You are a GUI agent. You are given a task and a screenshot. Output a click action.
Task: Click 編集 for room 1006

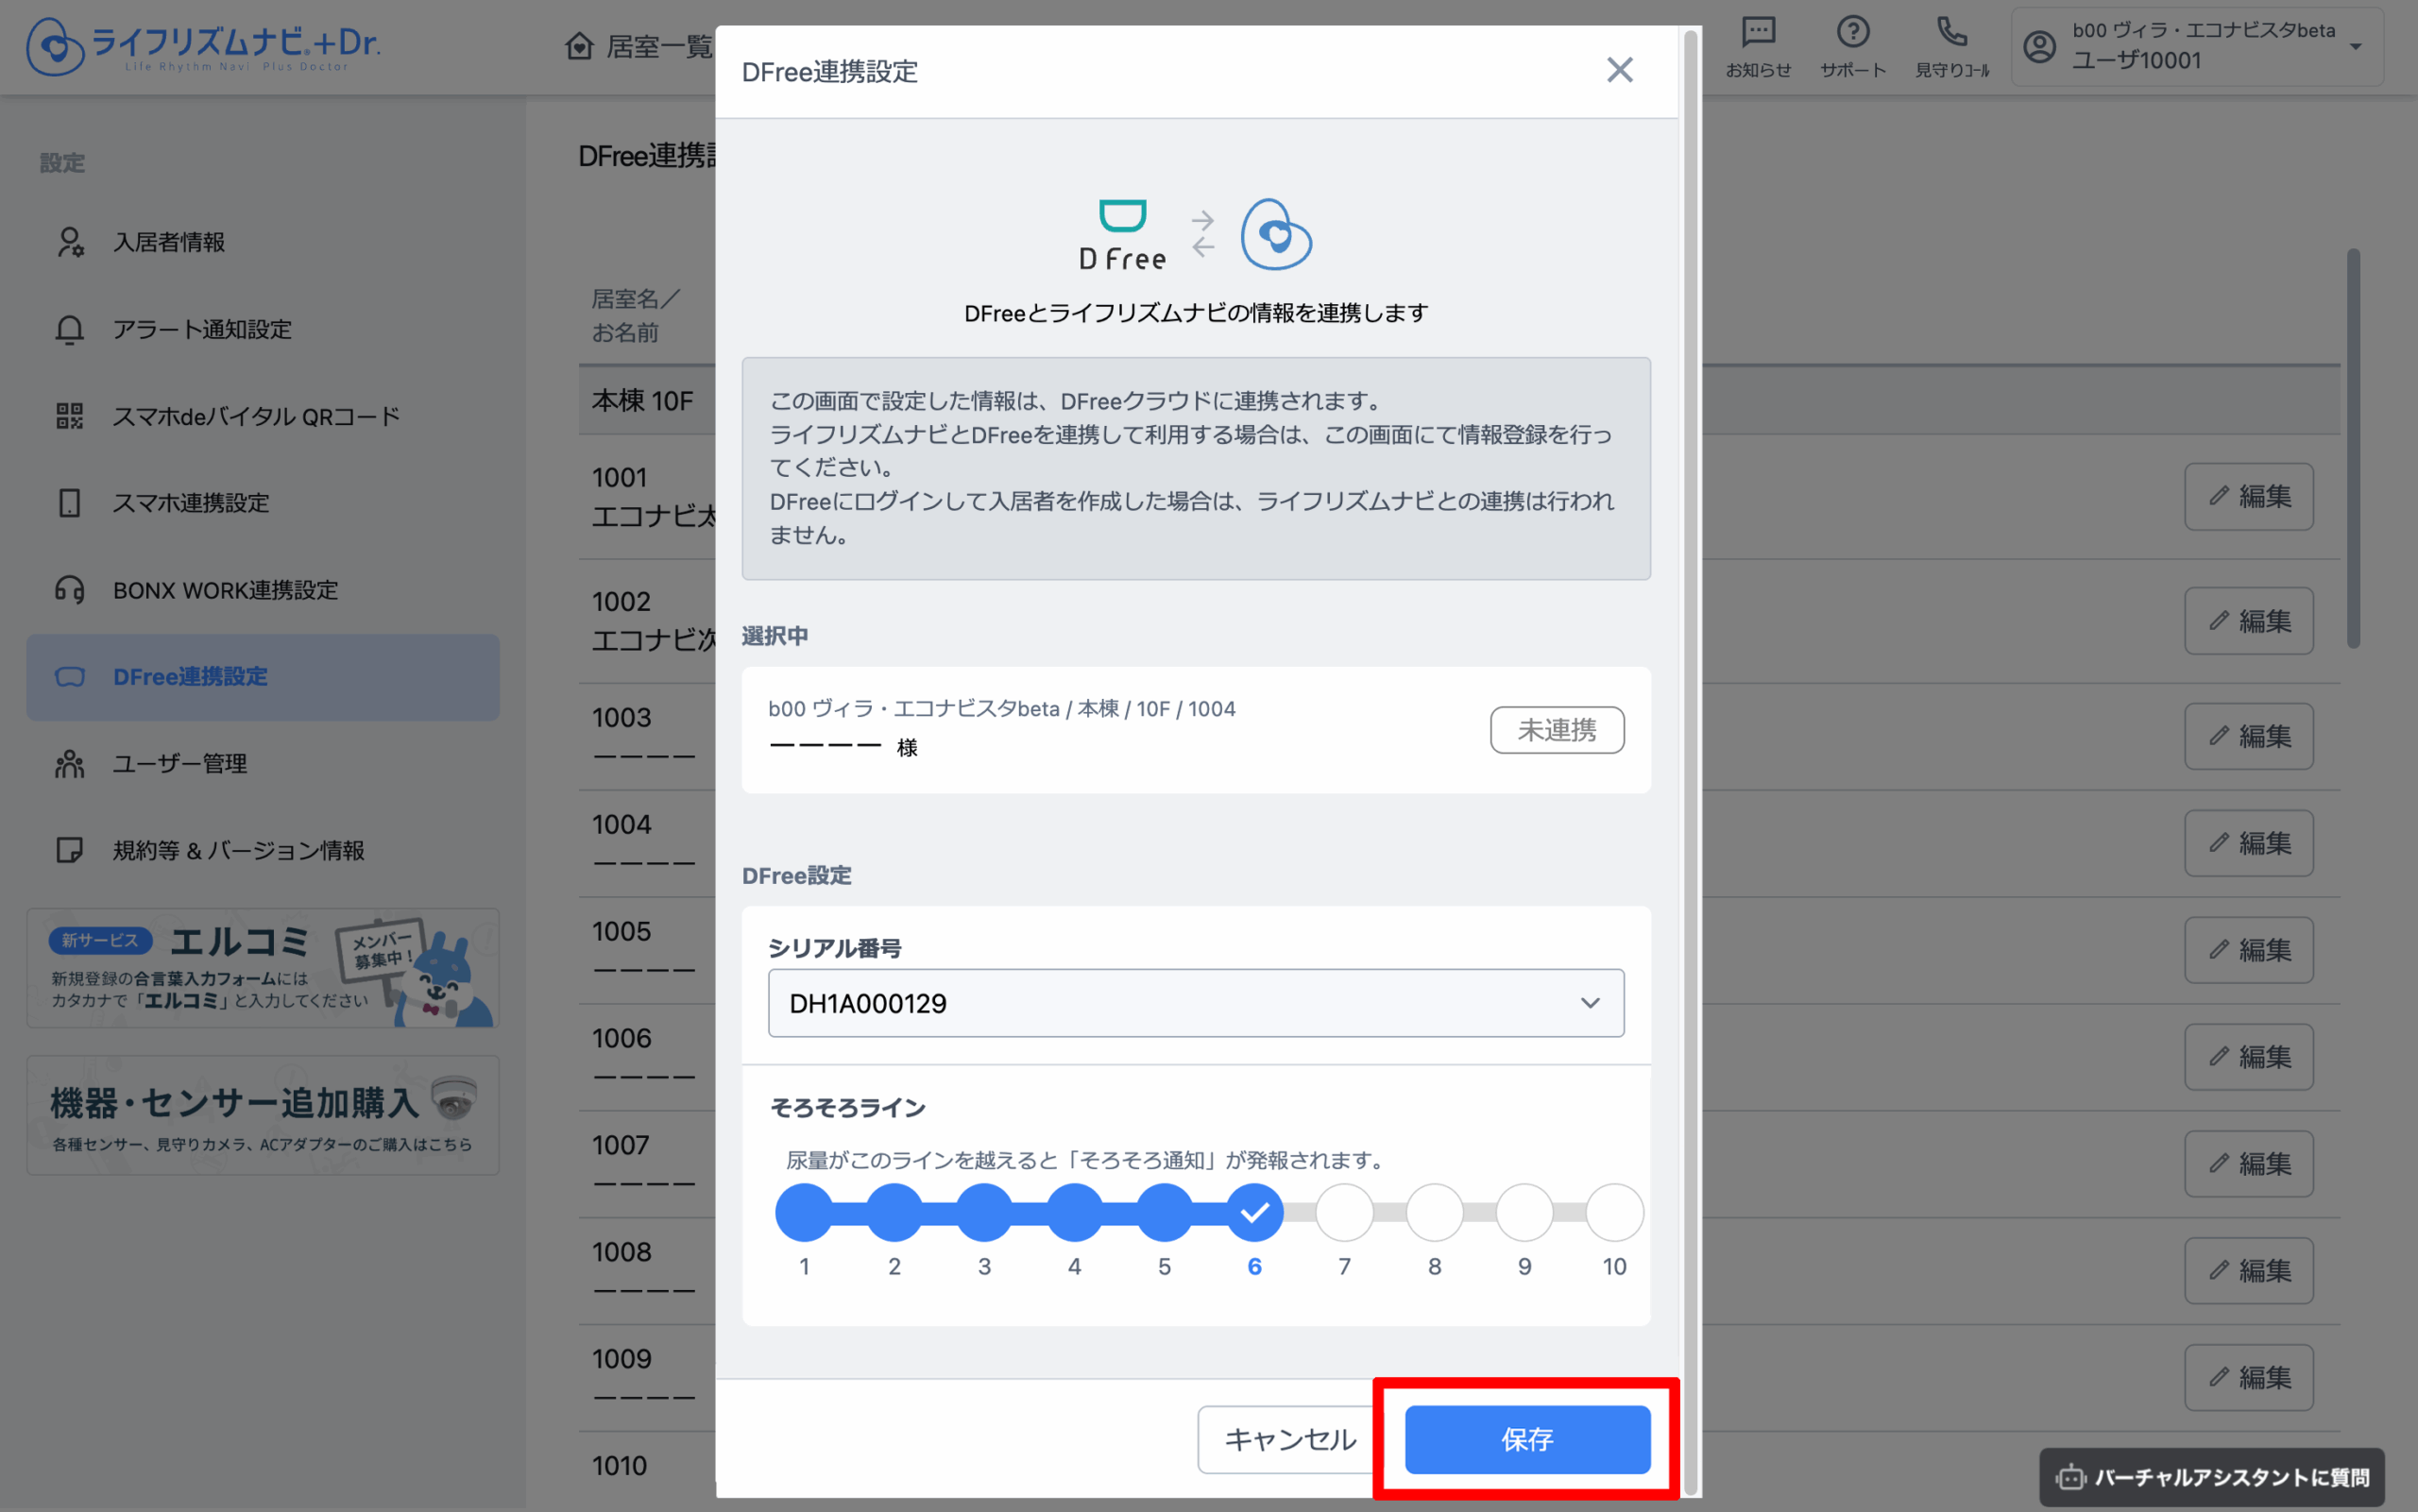[x=2248, y=1057]
